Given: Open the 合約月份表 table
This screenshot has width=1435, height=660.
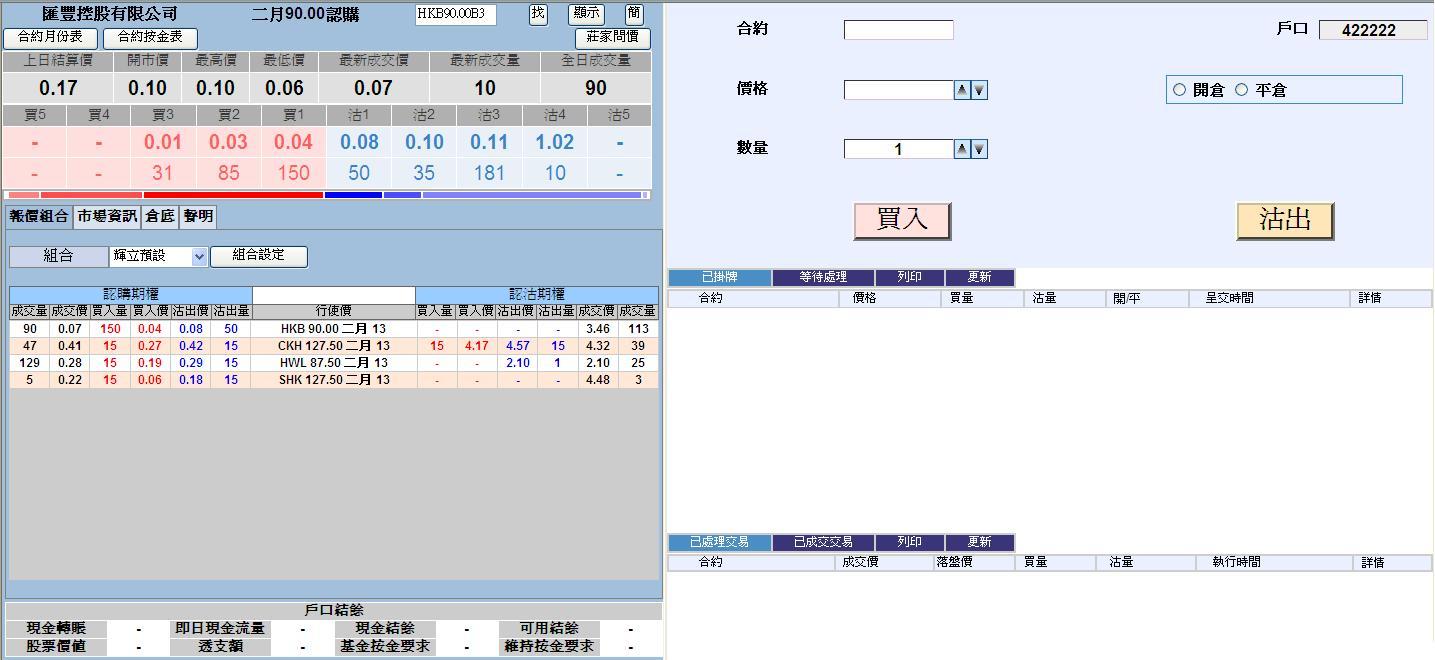Looking at the screenshot, I should (50, 37).
